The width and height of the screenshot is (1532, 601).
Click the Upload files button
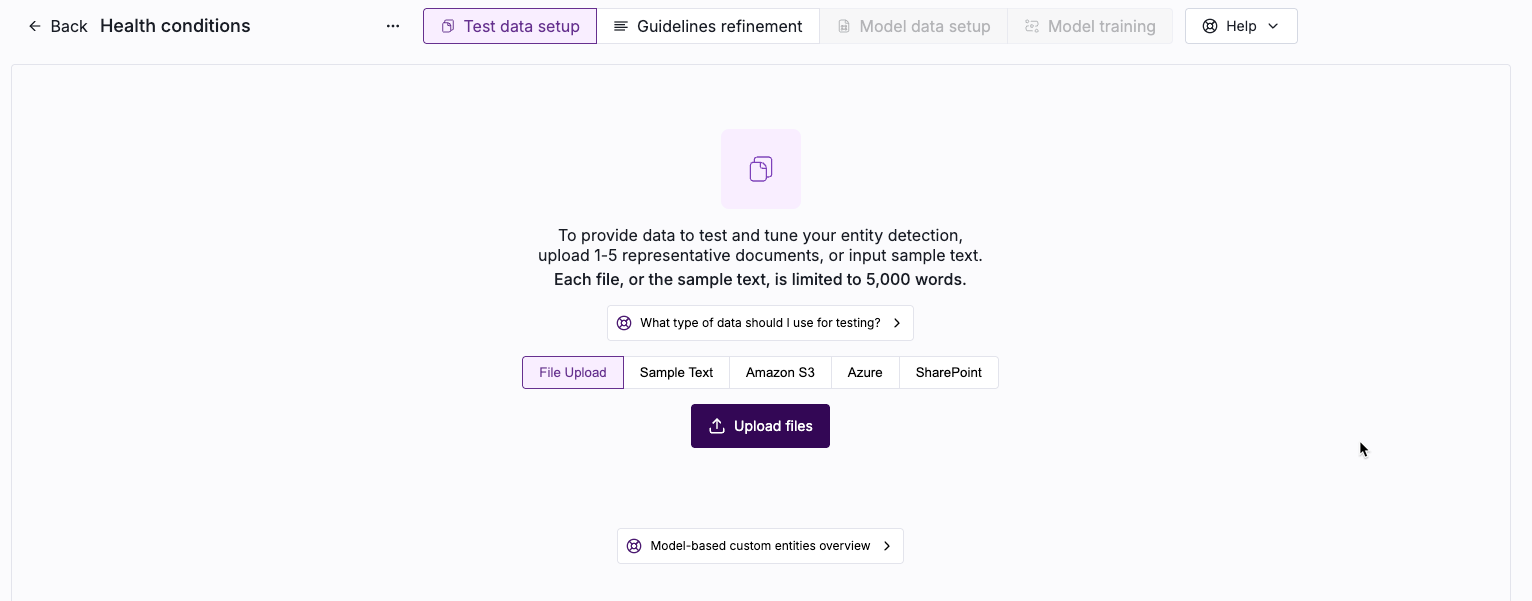[760, 426]
